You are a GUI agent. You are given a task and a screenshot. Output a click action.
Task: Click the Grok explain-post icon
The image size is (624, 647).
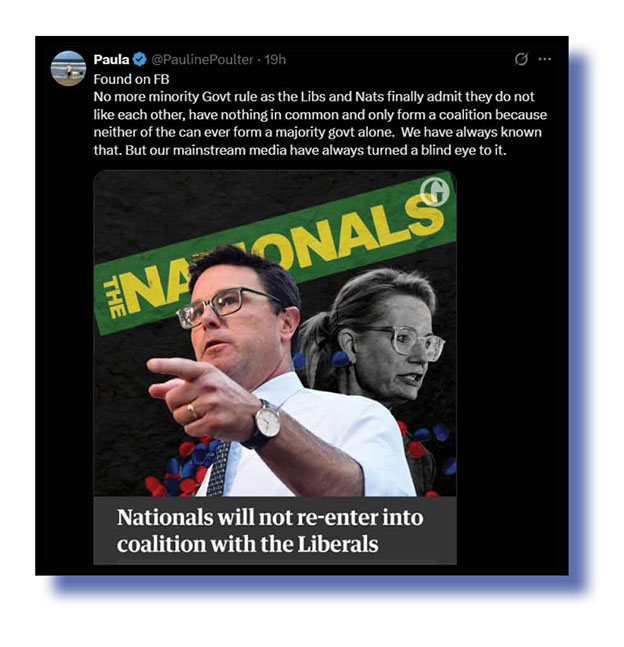[521, 59]
